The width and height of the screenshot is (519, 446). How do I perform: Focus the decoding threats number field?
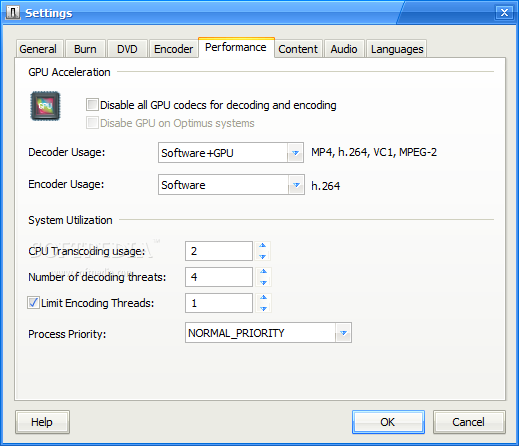pos(219,277)
